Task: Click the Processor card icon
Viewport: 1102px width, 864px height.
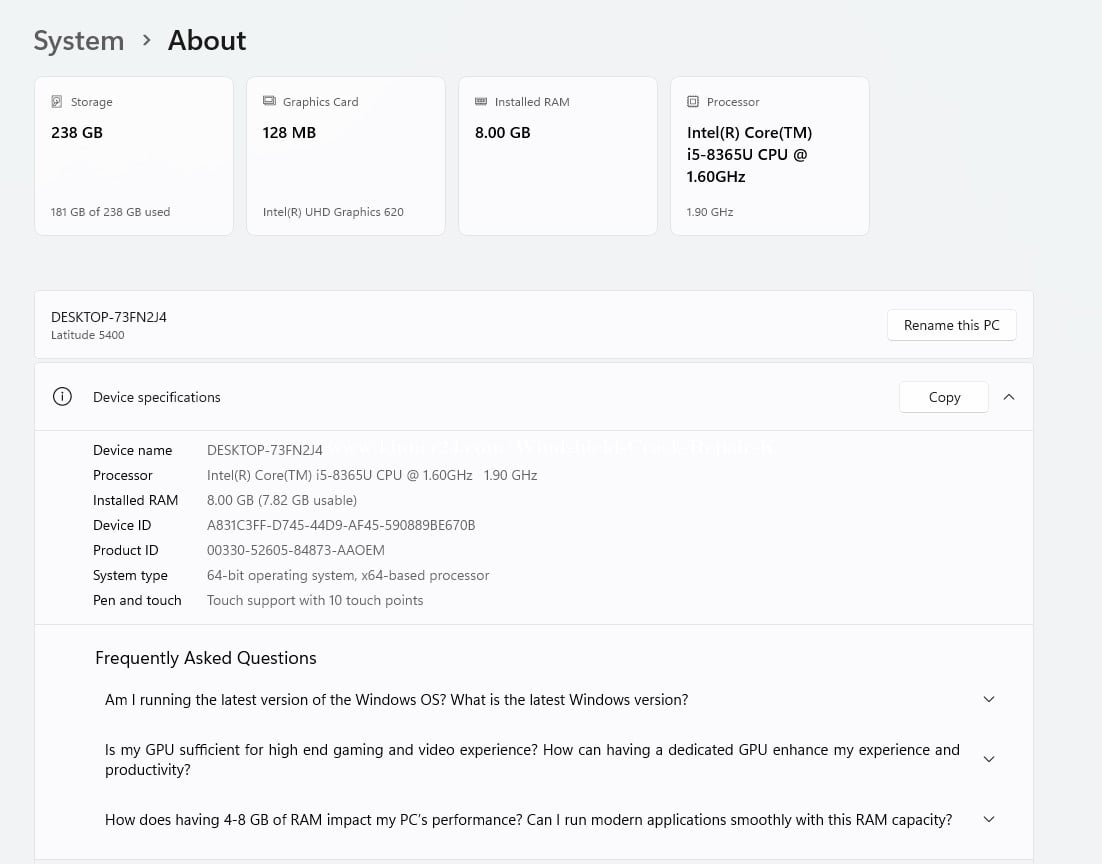Action: tap(693, 102)
